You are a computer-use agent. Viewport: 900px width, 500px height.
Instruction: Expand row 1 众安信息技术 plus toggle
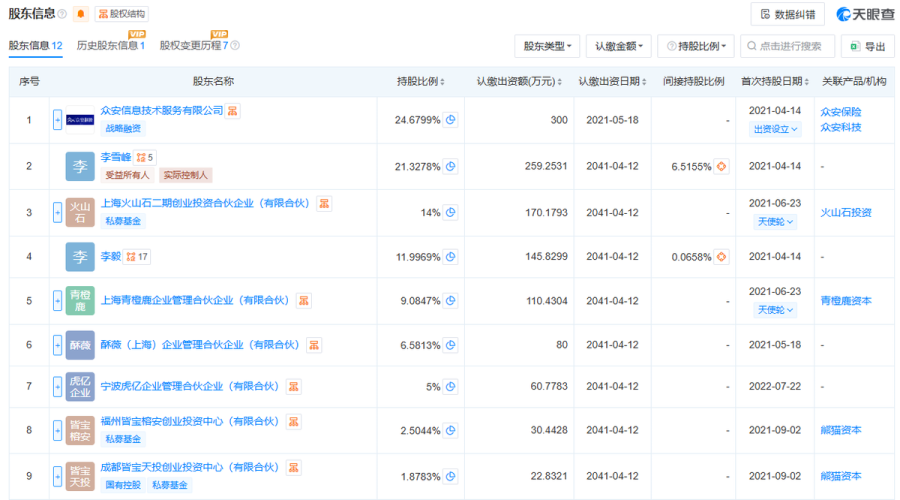click(x=57, y=120)
